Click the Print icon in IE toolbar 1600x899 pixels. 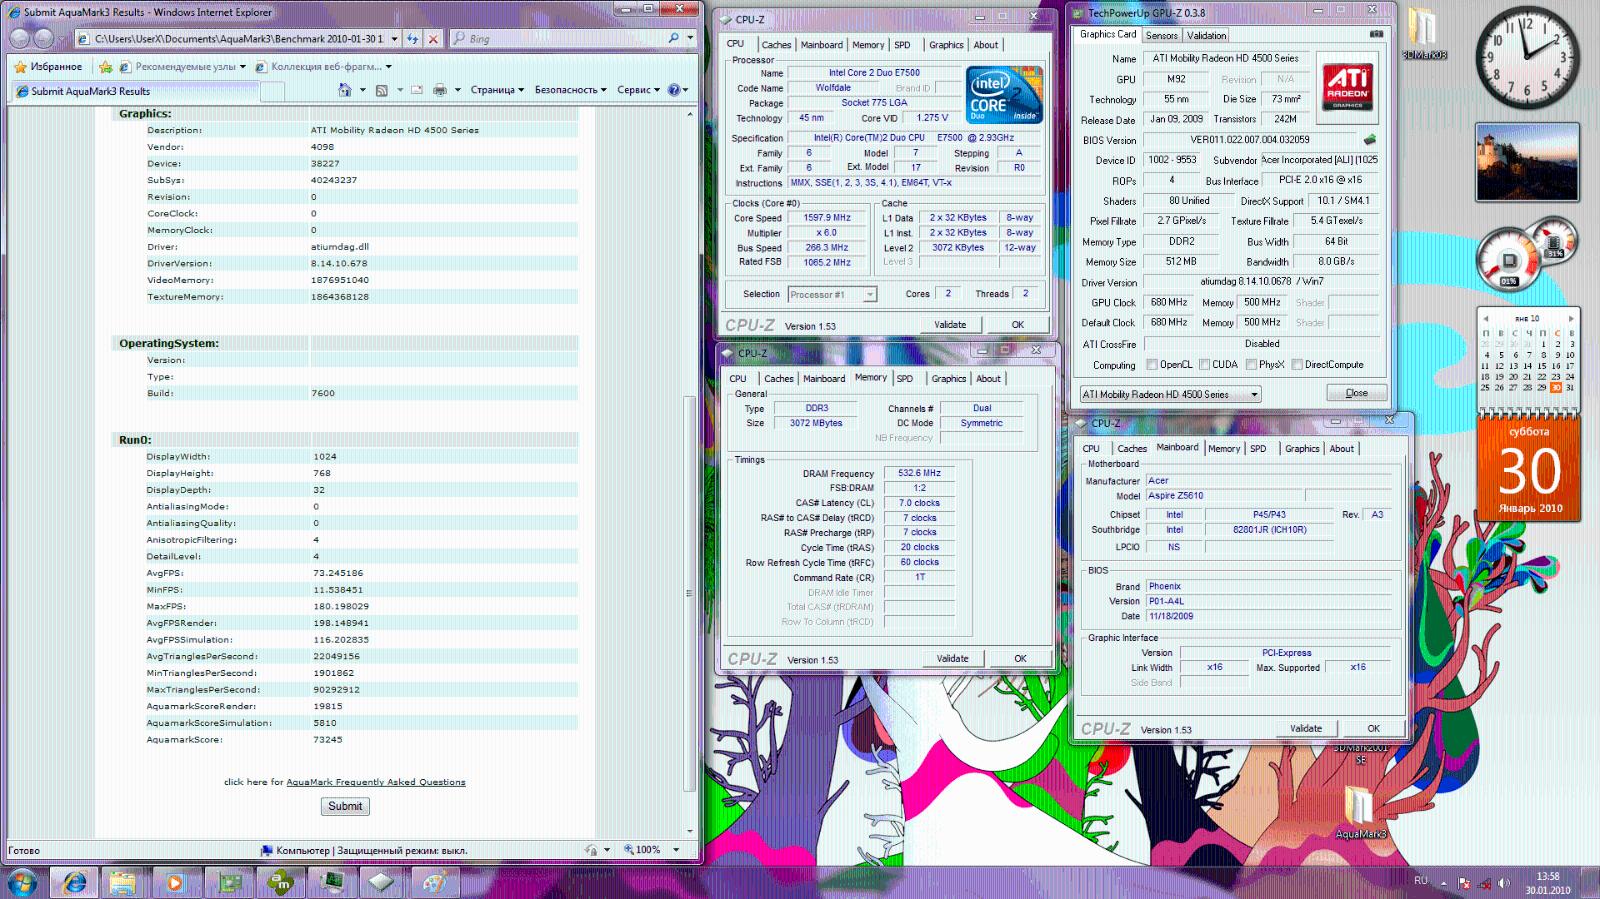[439, 90]
